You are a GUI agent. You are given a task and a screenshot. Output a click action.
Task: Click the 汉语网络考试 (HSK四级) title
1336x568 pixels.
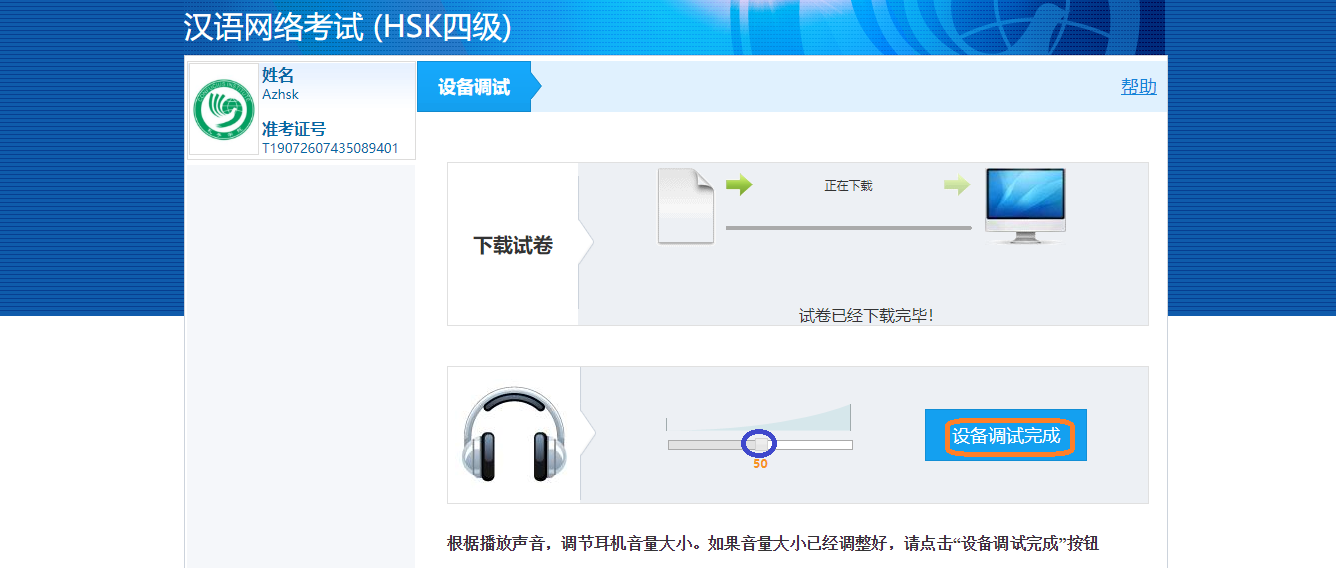[347, 27]
